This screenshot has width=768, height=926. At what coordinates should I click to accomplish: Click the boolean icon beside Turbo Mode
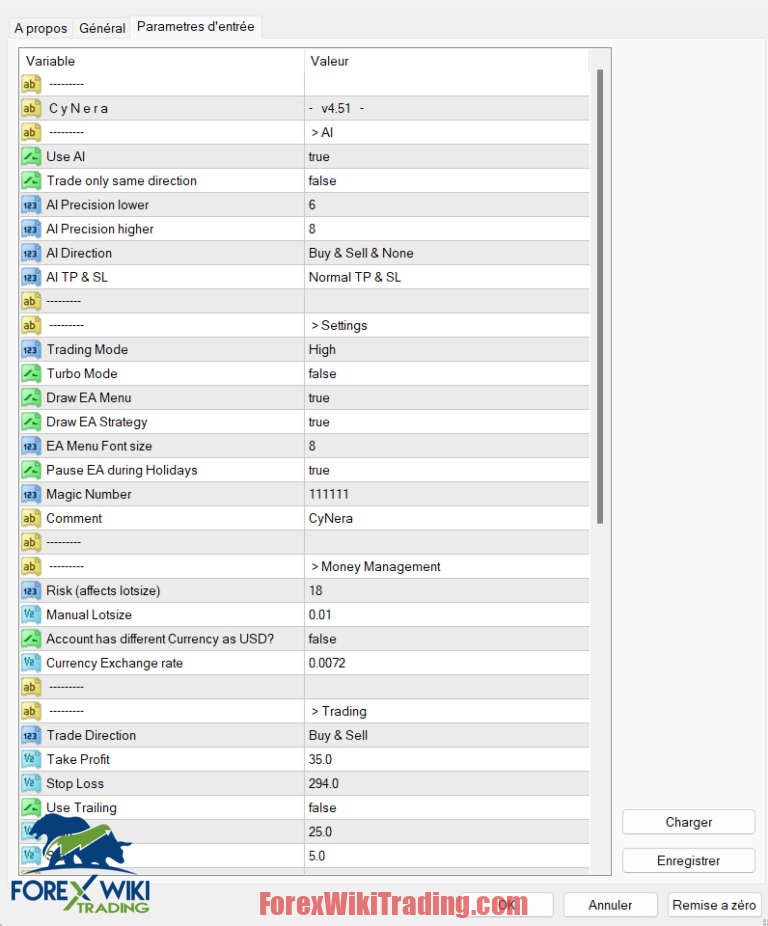(31, 374)
